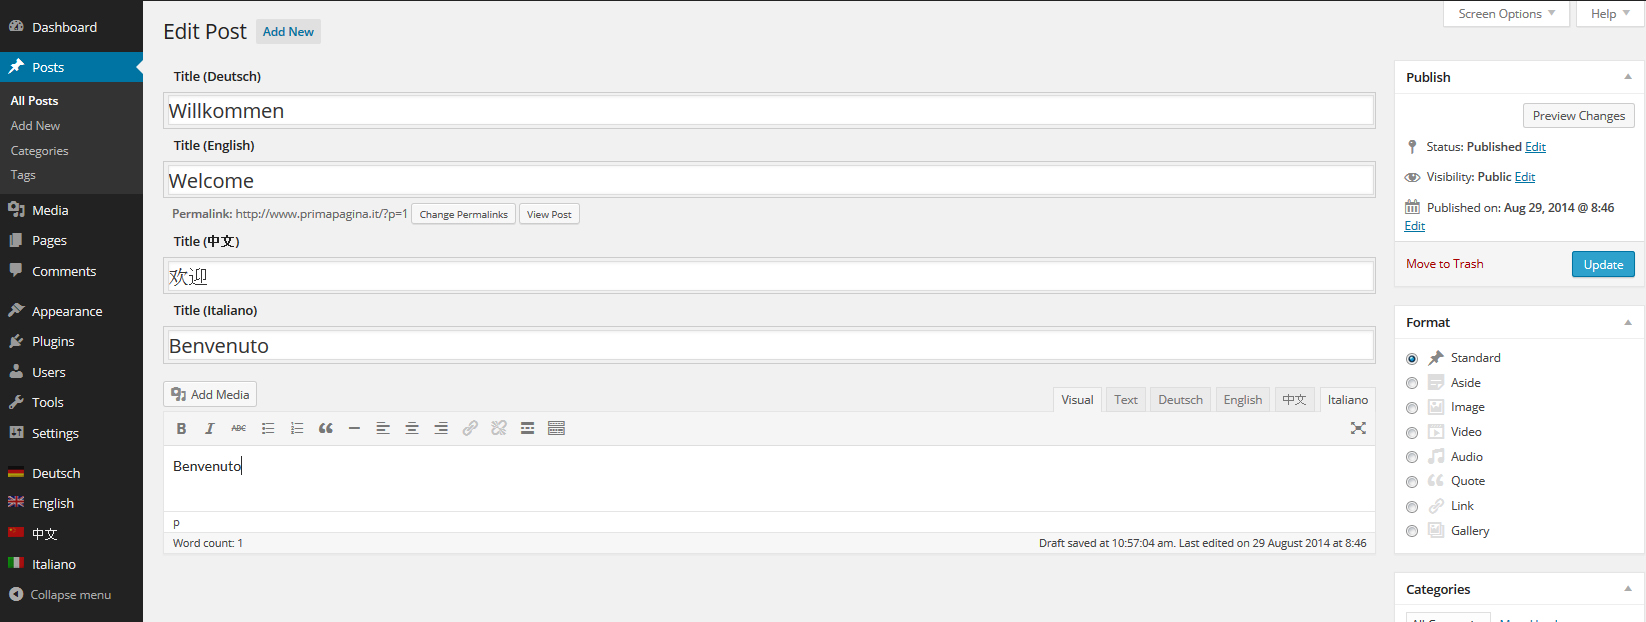The image size is (1646, 622).
Task: Collapse the Publish panel
Action: (1627, 77)
